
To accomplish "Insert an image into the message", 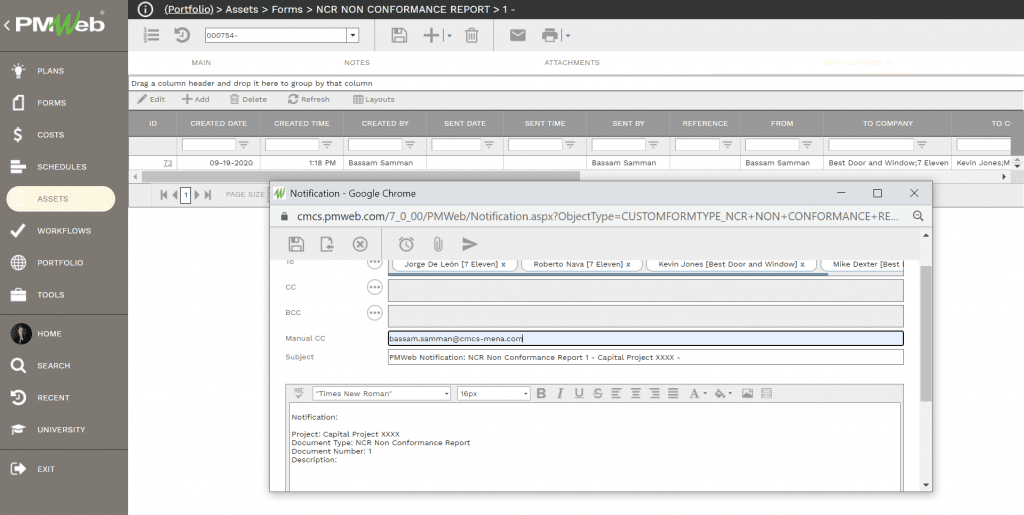I will click(x=748, y=393).
